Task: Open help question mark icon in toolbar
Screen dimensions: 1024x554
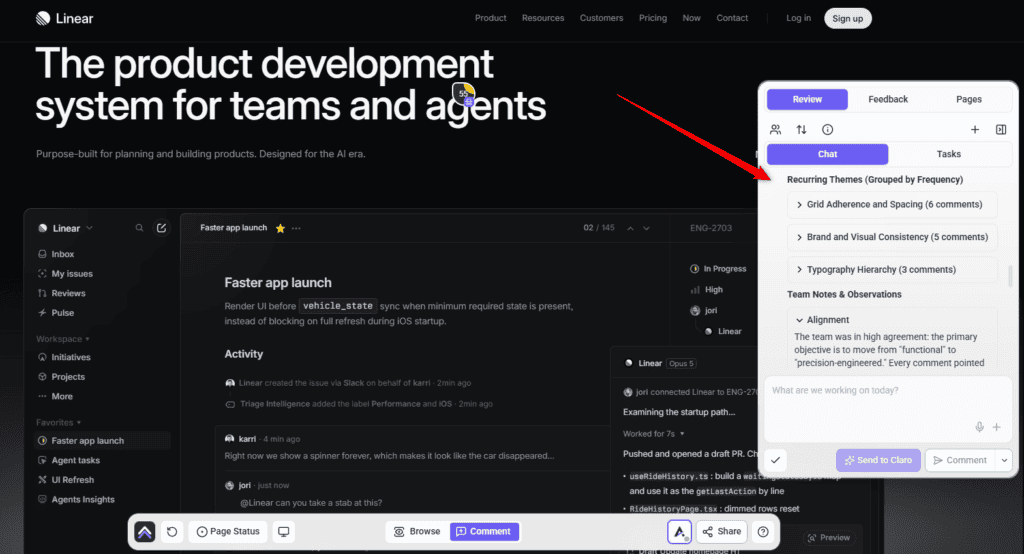Action: 763,532
